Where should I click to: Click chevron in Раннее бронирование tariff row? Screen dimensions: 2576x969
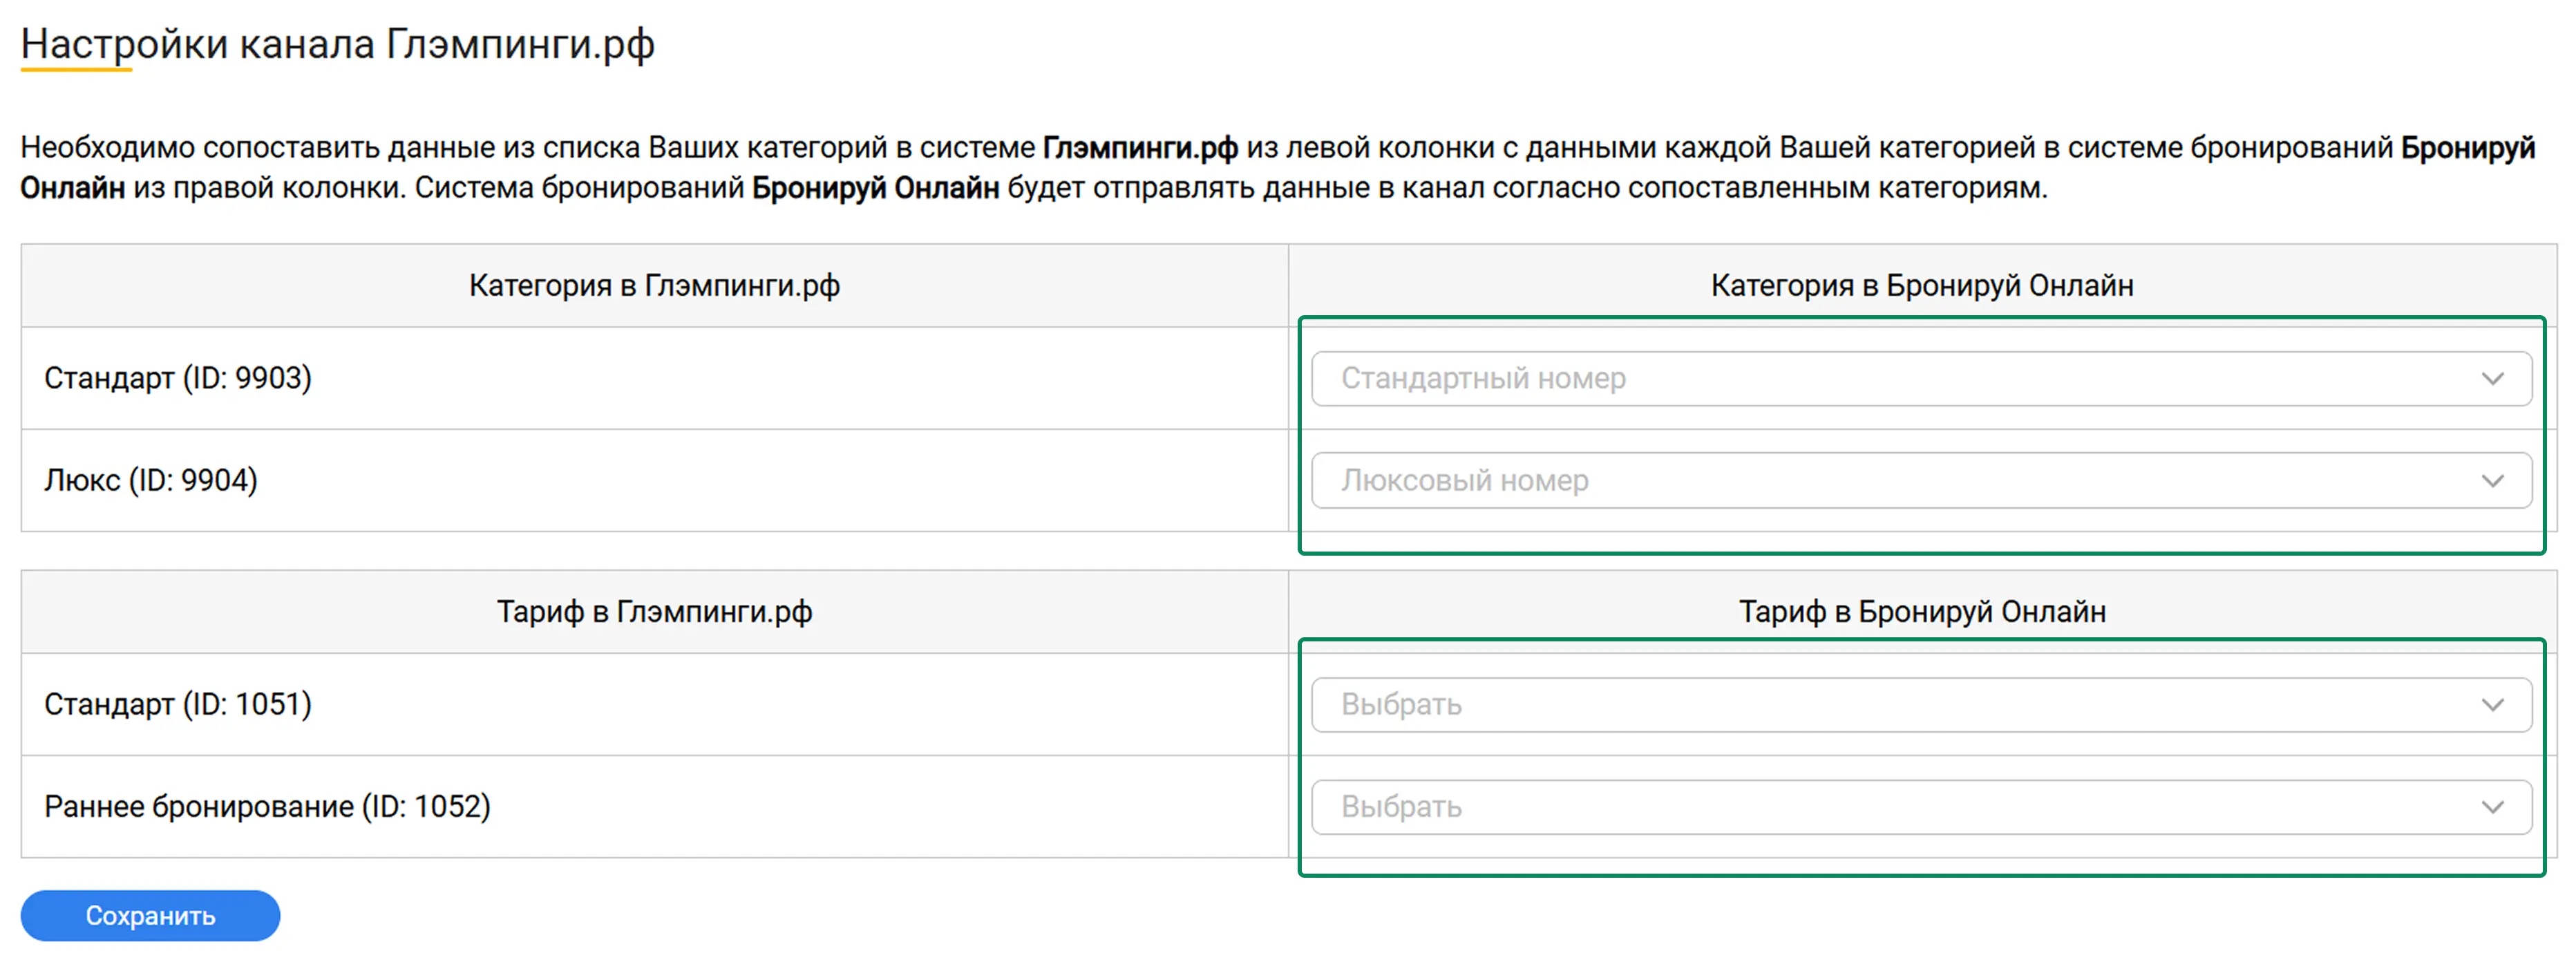click(2492, 807)
